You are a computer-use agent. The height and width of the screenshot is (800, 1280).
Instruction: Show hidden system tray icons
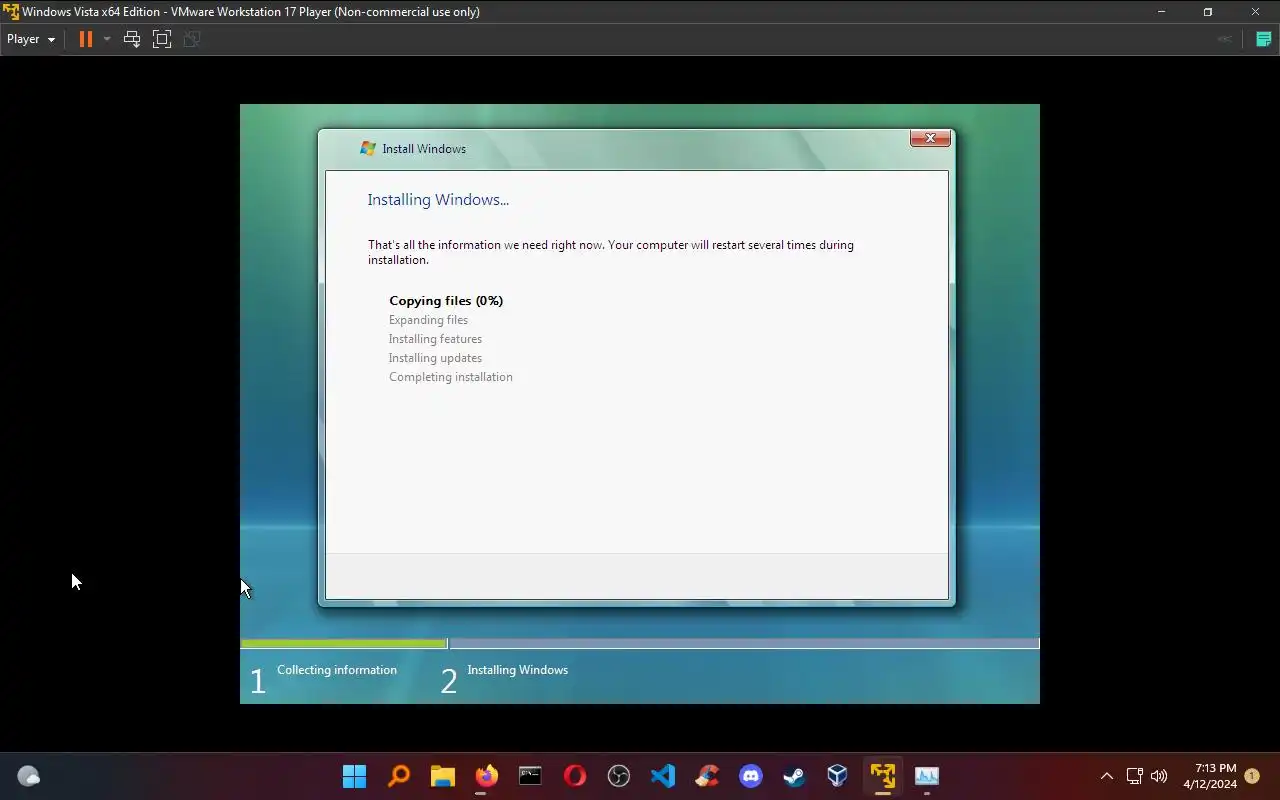(x=1106, y=776)
